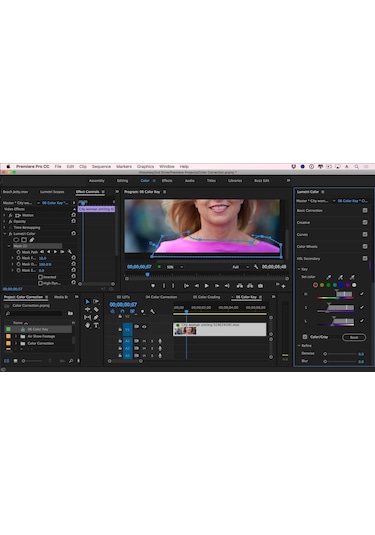Click the Set color eyedropper
375x535 pixels.
(328, 277)
